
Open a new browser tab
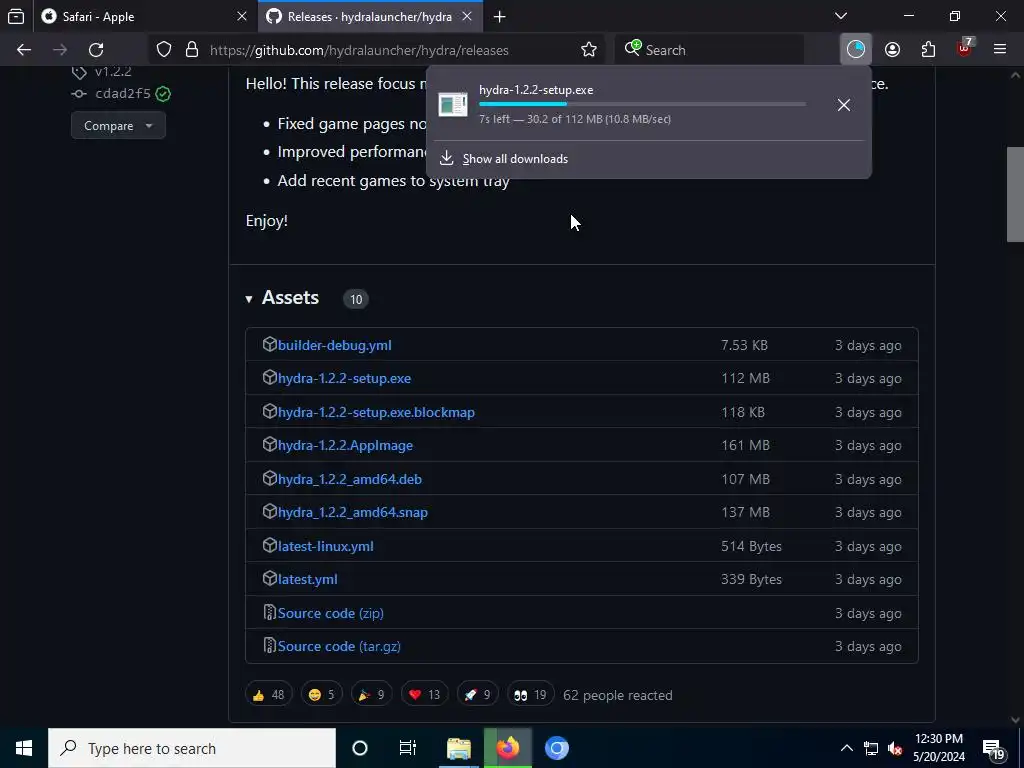500,16
